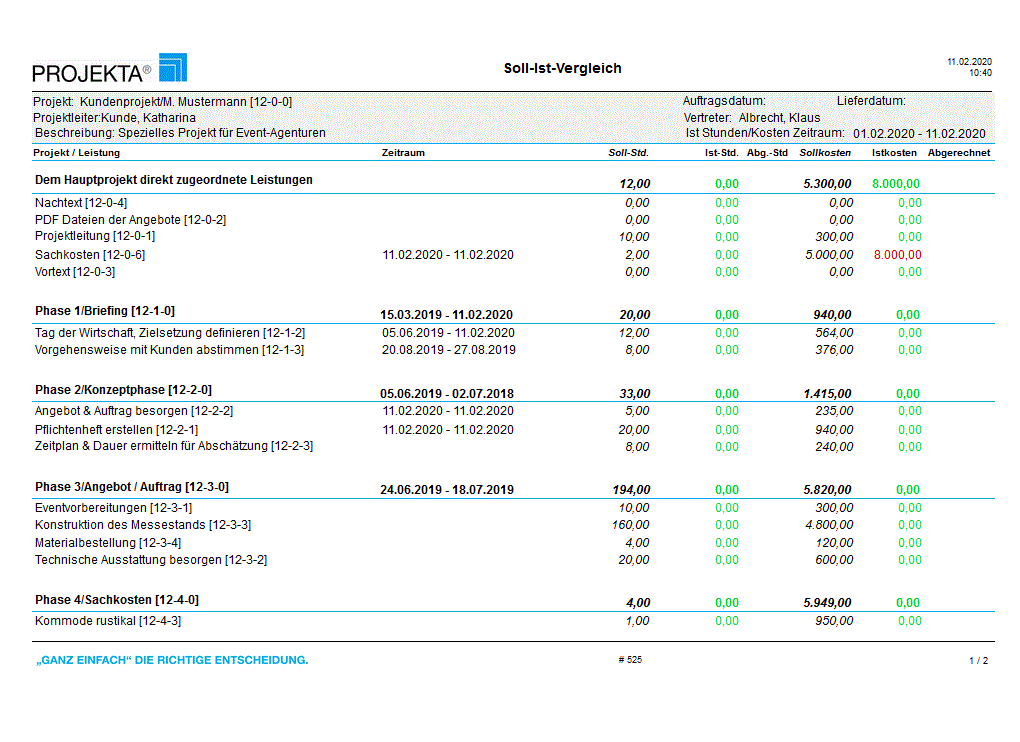
Task: Select the Phase 2/Konzeptphase [12-2-0] heading
Action: click(x=123, y=390)
